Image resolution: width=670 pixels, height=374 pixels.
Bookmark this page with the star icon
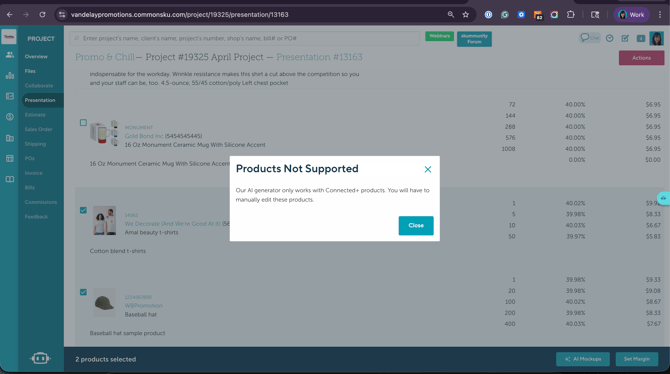coord(466,15)
